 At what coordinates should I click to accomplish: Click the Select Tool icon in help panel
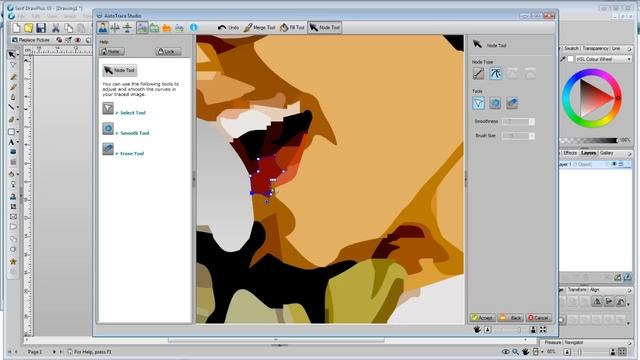tap(108, 108)
